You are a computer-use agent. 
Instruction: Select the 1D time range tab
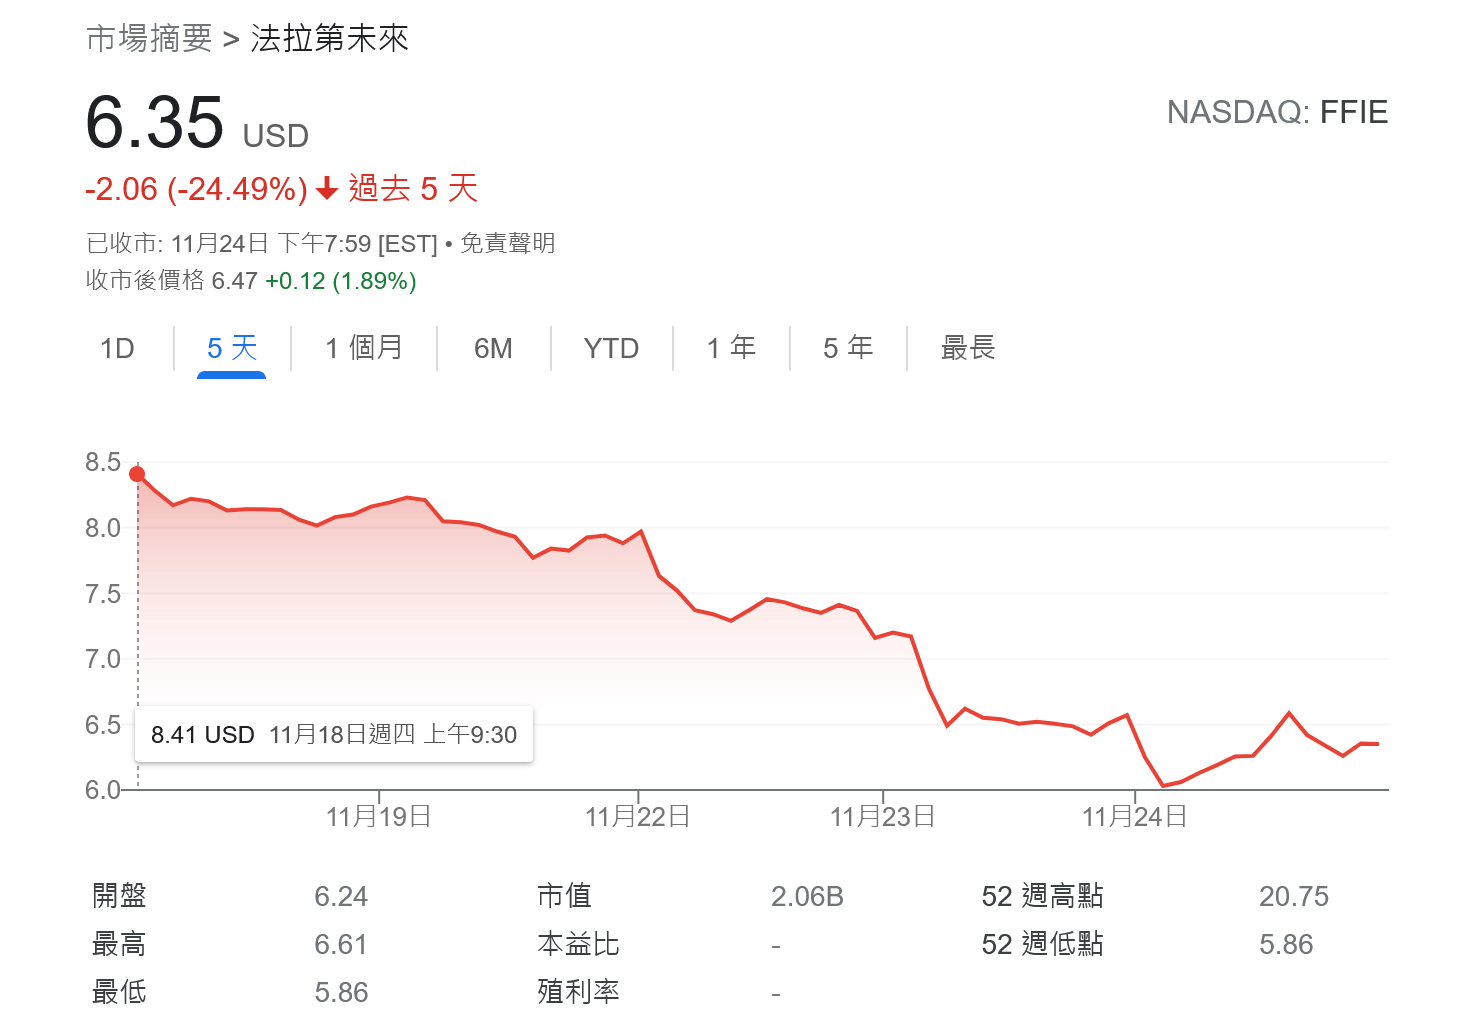tap(117, 348)
